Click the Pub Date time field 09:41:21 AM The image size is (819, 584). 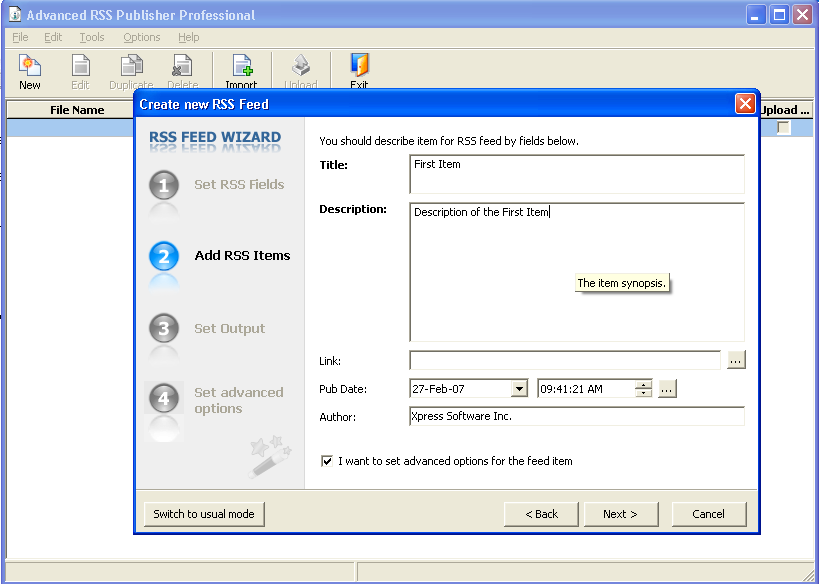[586, 389]
